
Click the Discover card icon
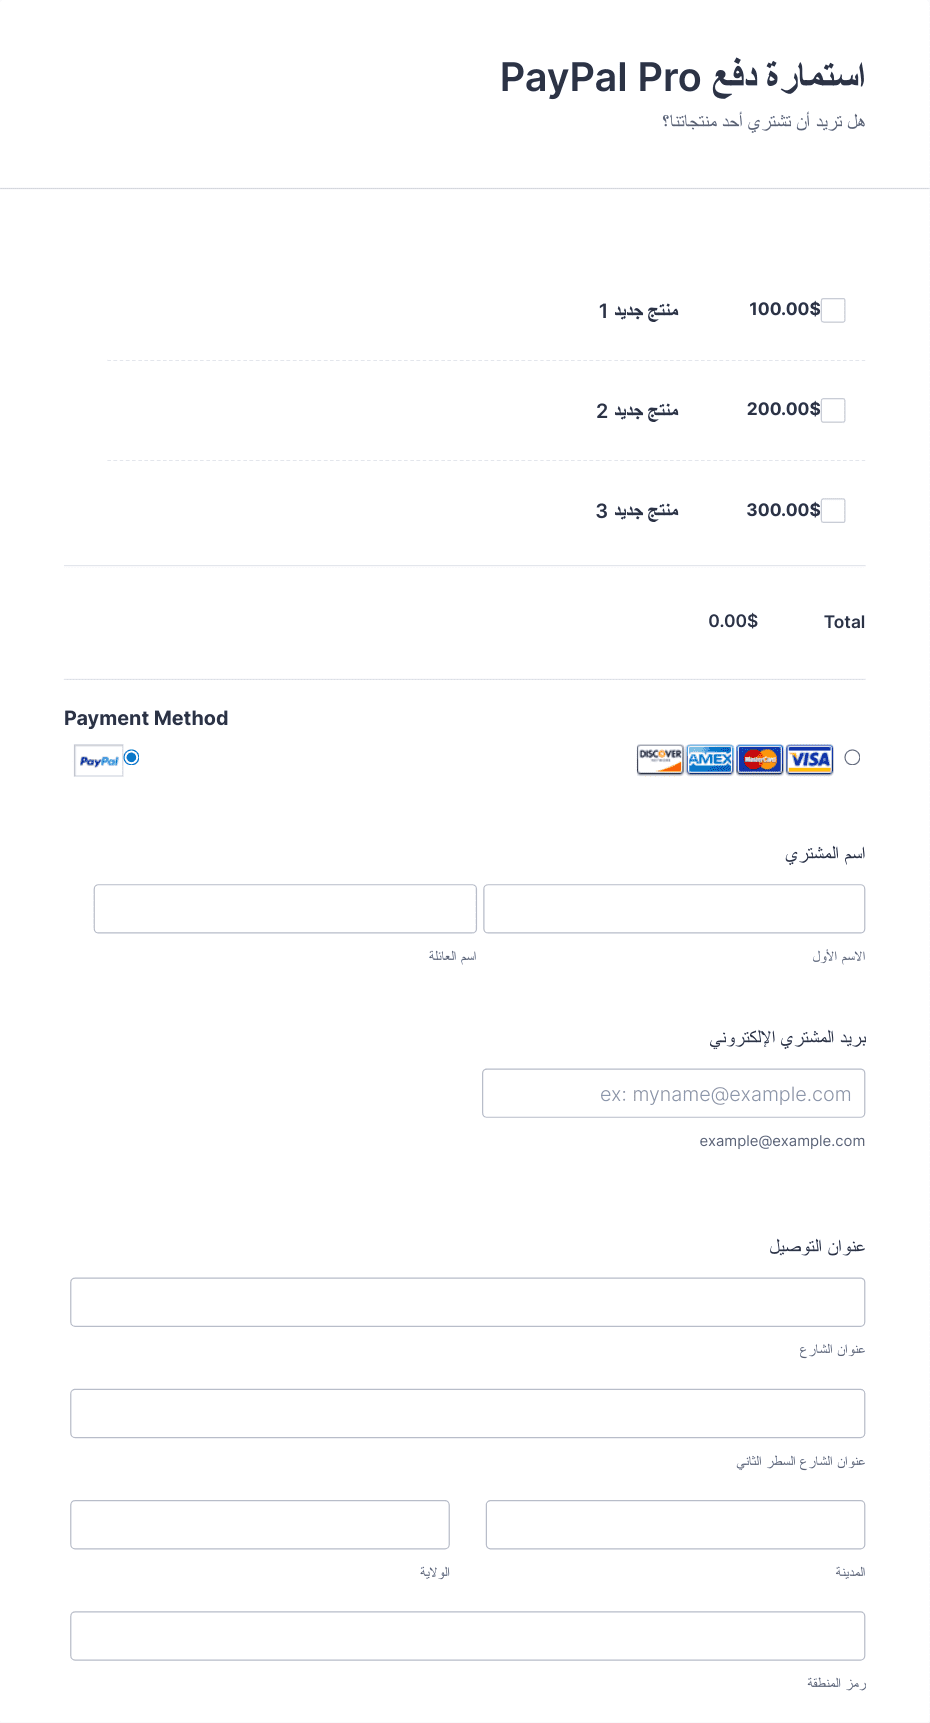click(660, 760)
